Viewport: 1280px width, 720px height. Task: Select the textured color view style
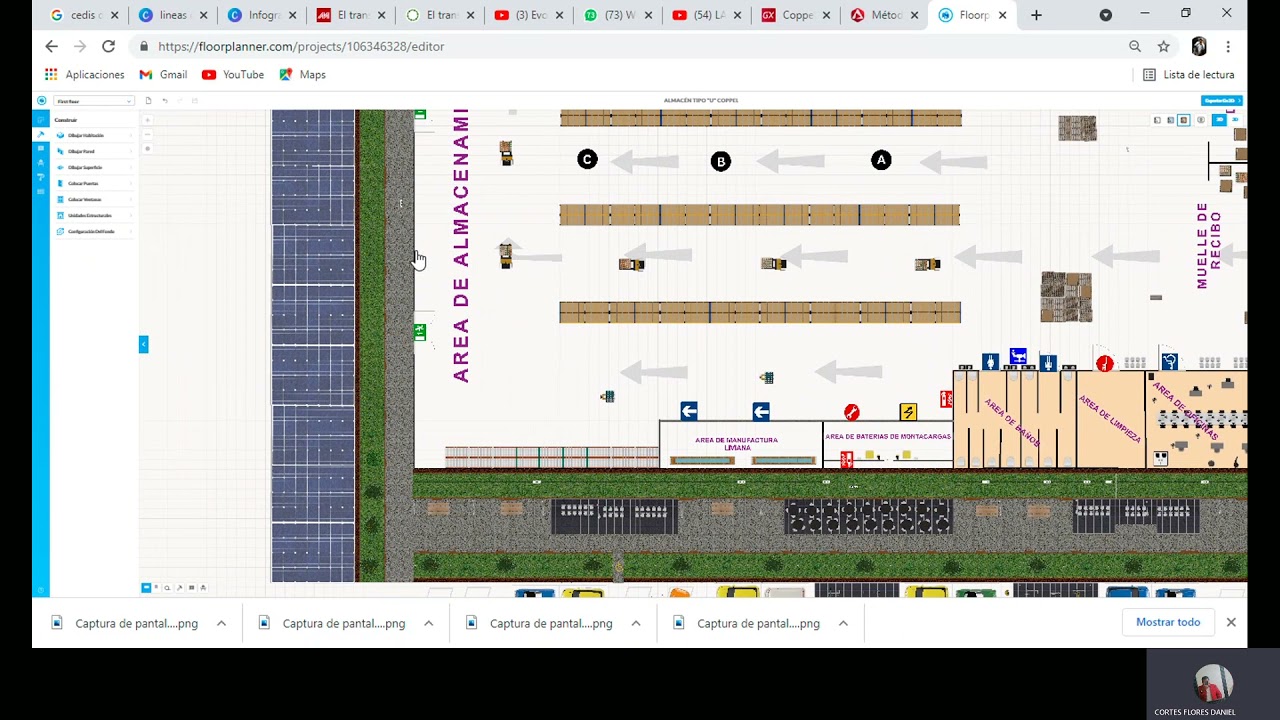point(1184,120)
